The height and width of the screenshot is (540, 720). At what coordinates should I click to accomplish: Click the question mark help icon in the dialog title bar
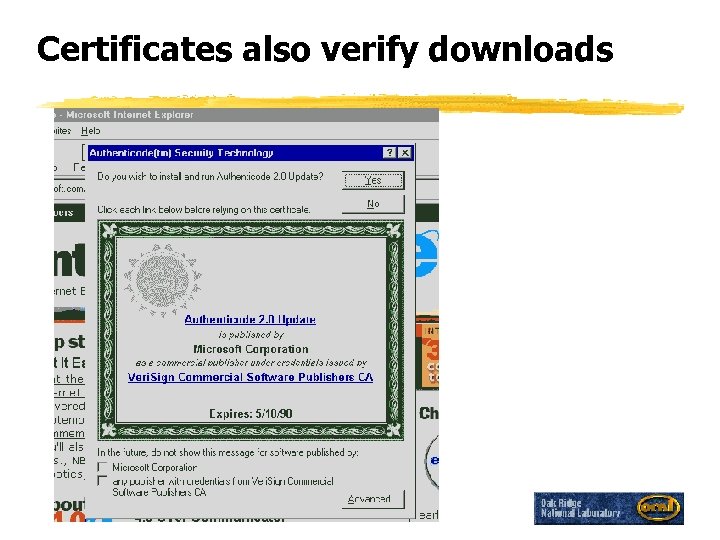tap(389, 153)
